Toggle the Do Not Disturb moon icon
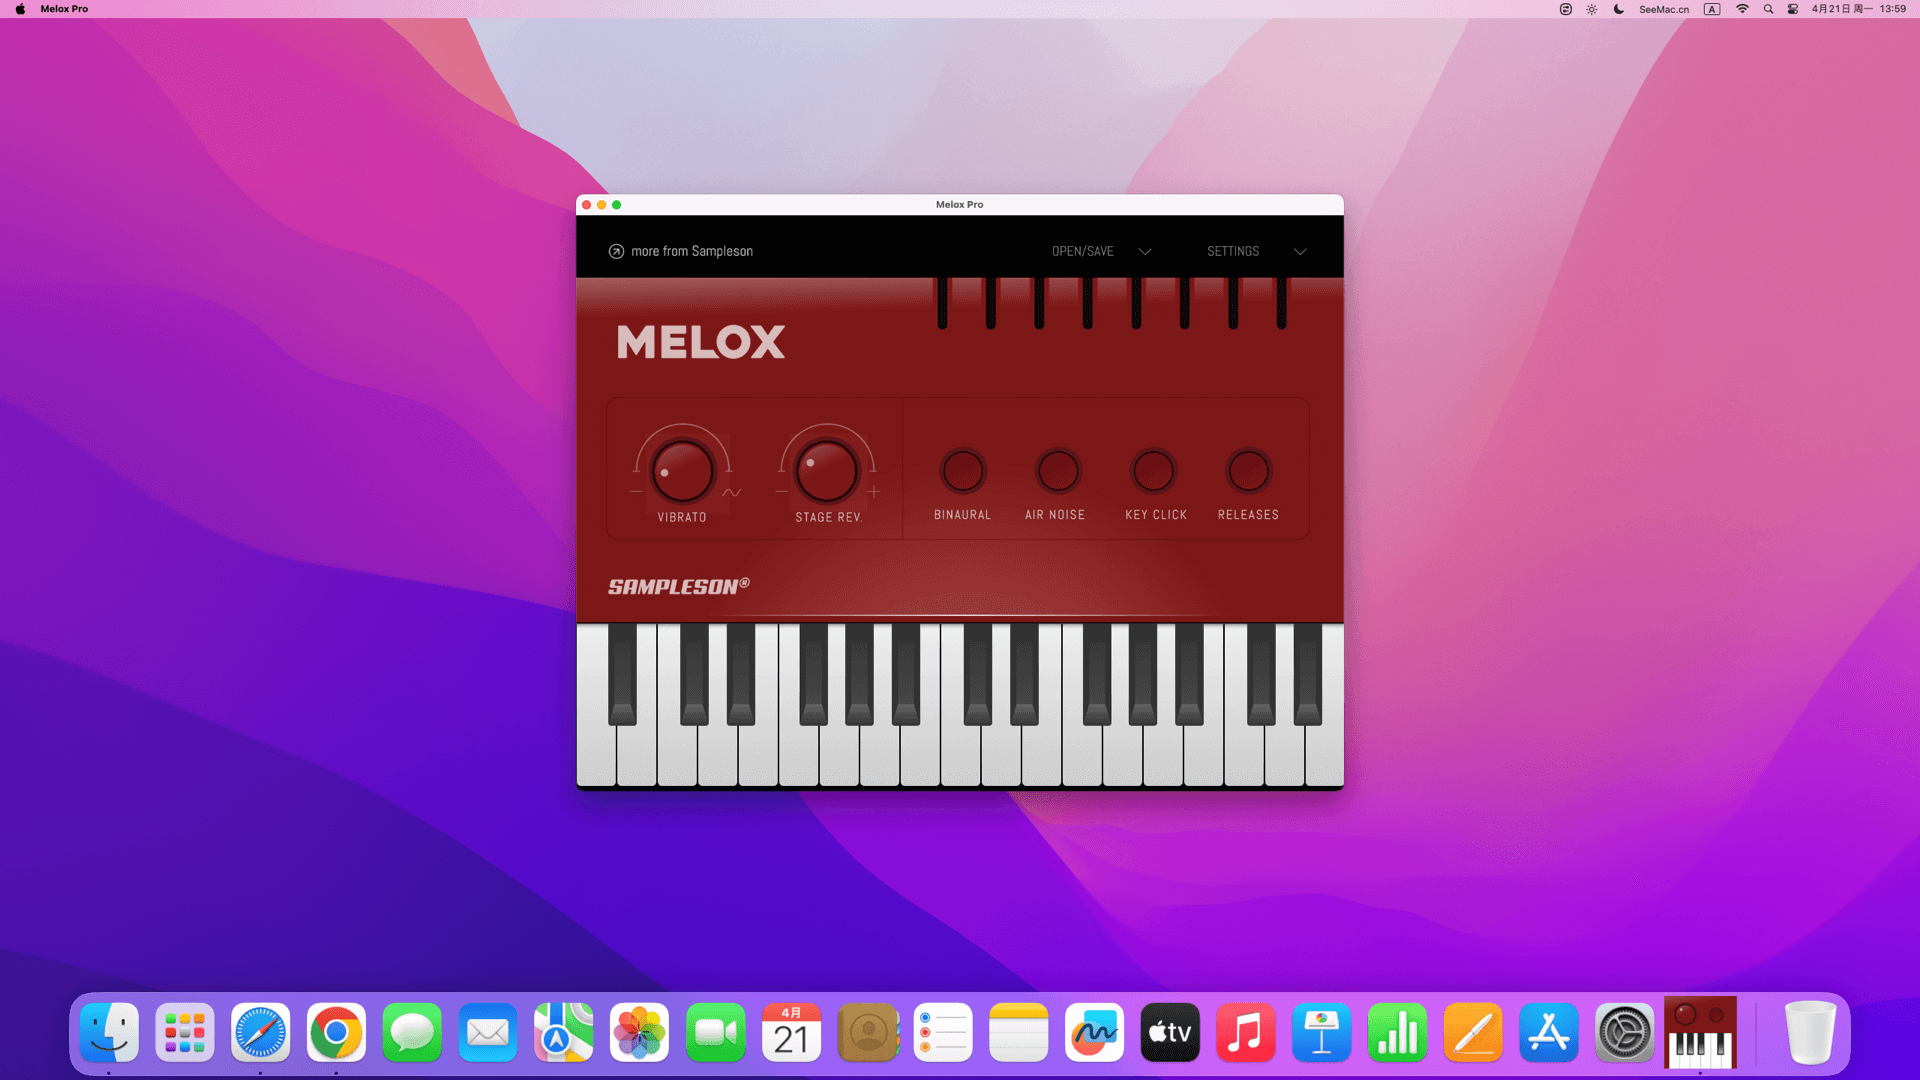 [x=1619, y=9]
